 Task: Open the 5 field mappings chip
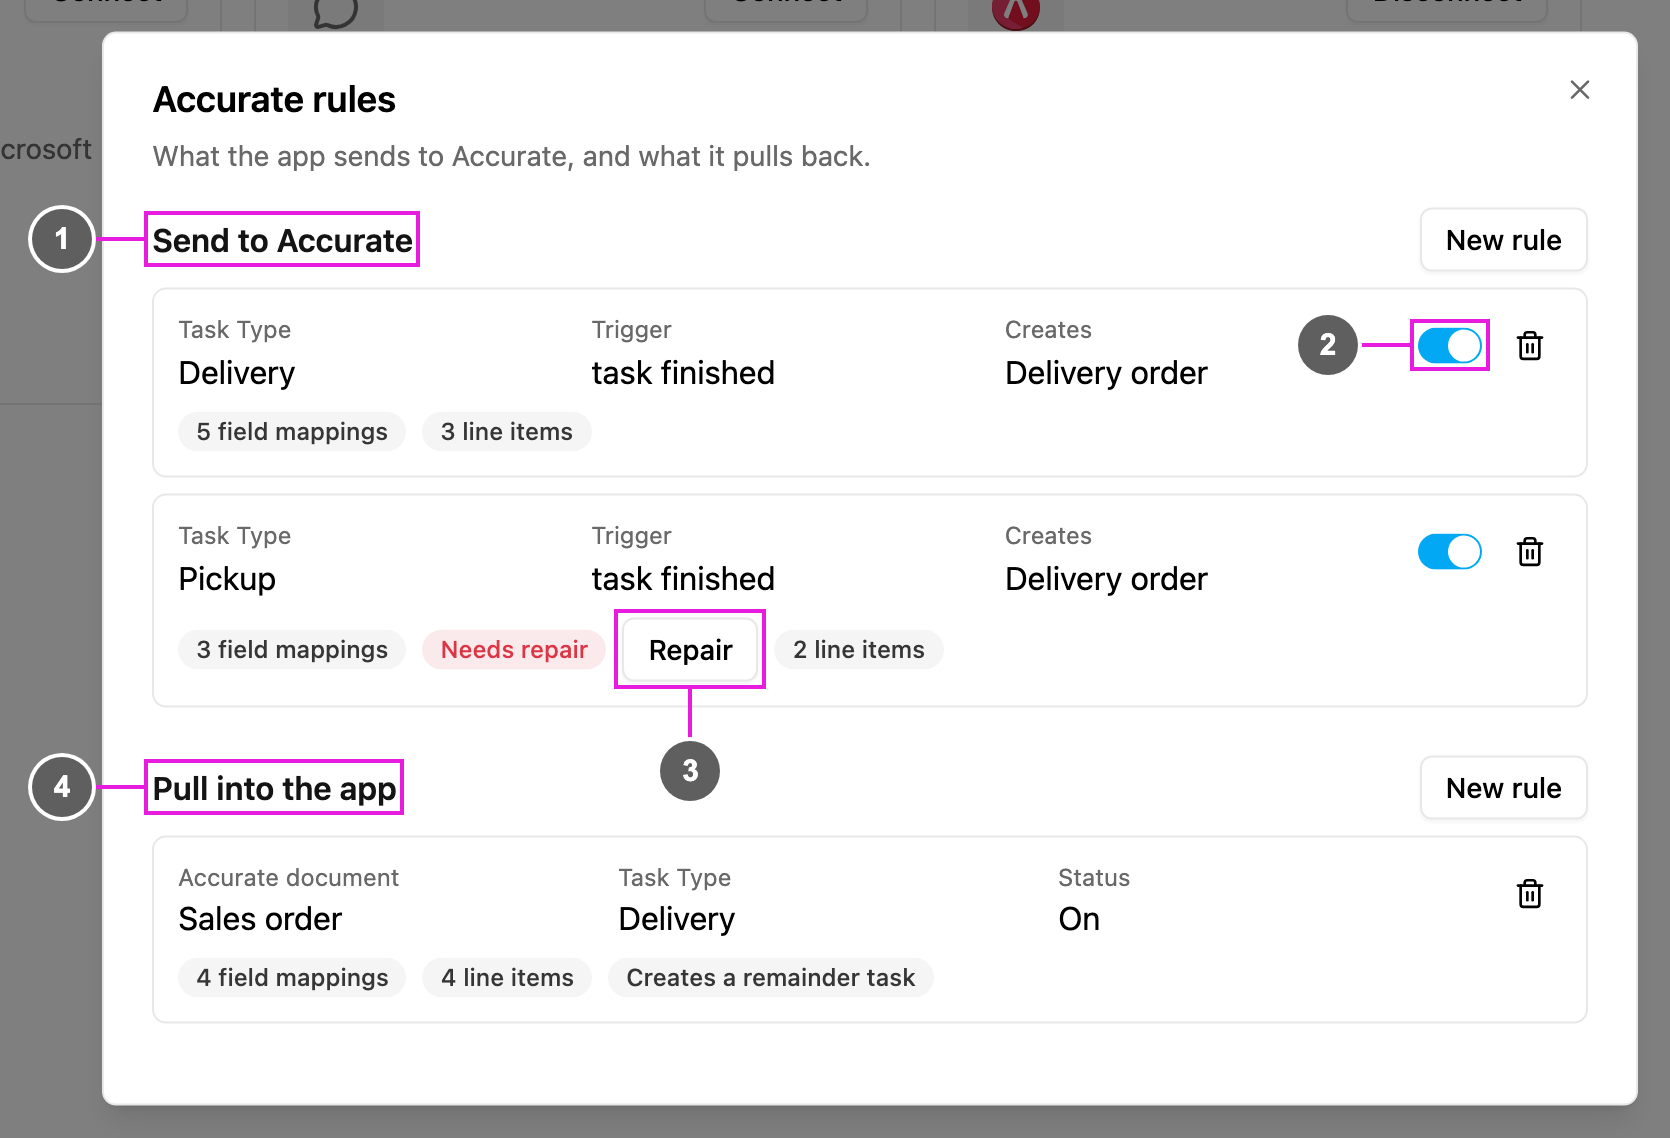[x=292, y=432]
